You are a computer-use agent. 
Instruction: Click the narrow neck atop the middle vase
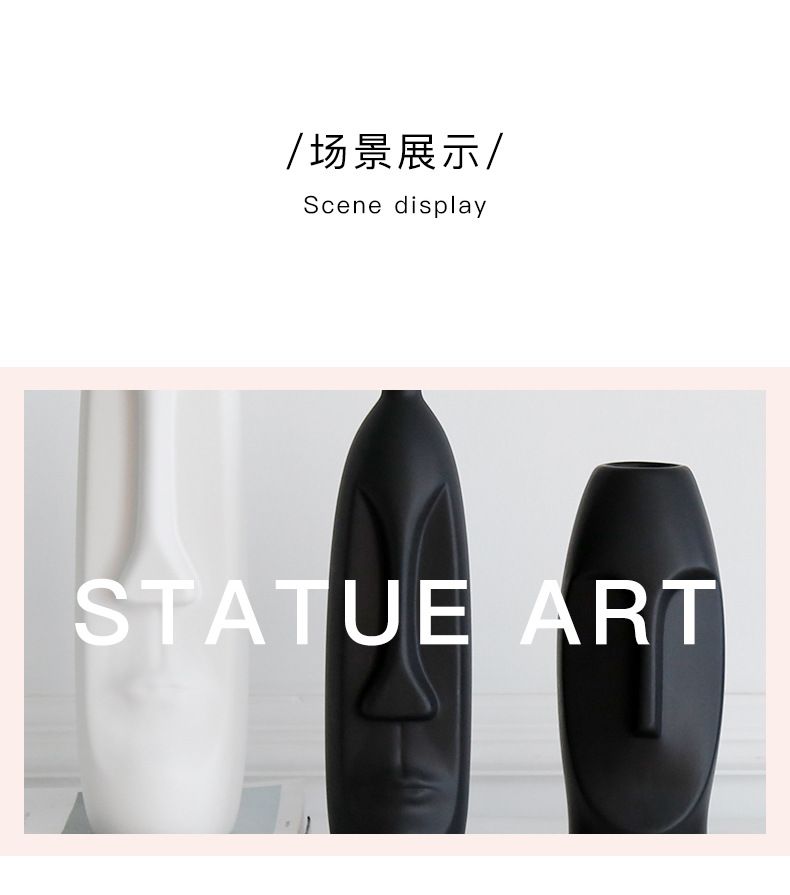click(x=399, y=398)
